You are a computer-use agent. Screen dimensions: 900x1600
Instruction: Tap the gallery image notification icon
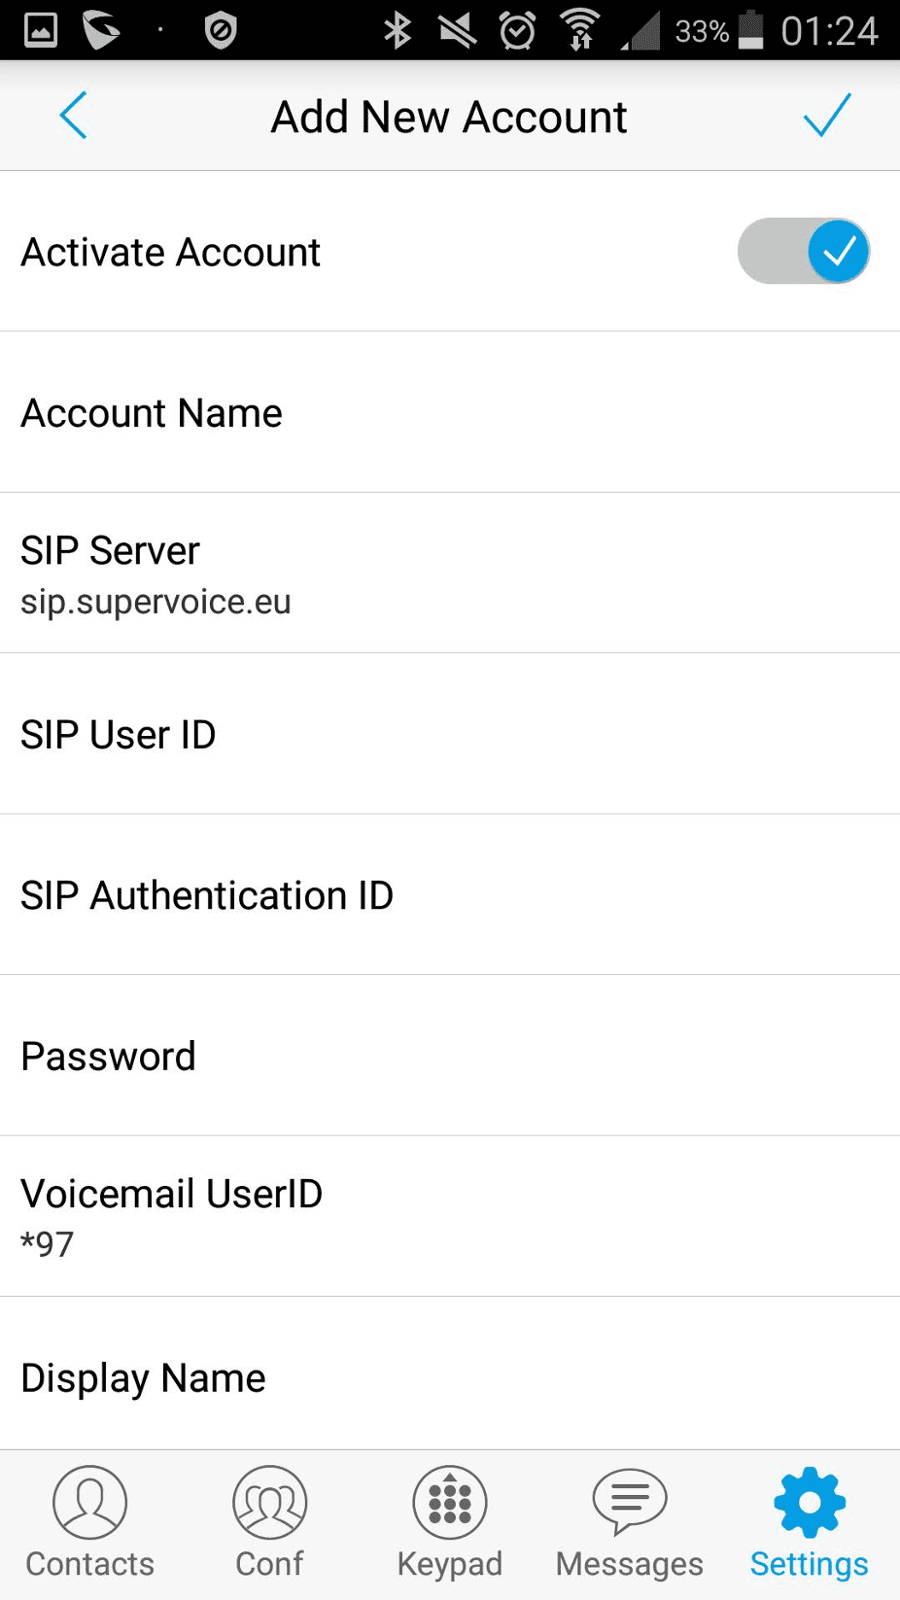pyautogui.click(x=40, y=30)
